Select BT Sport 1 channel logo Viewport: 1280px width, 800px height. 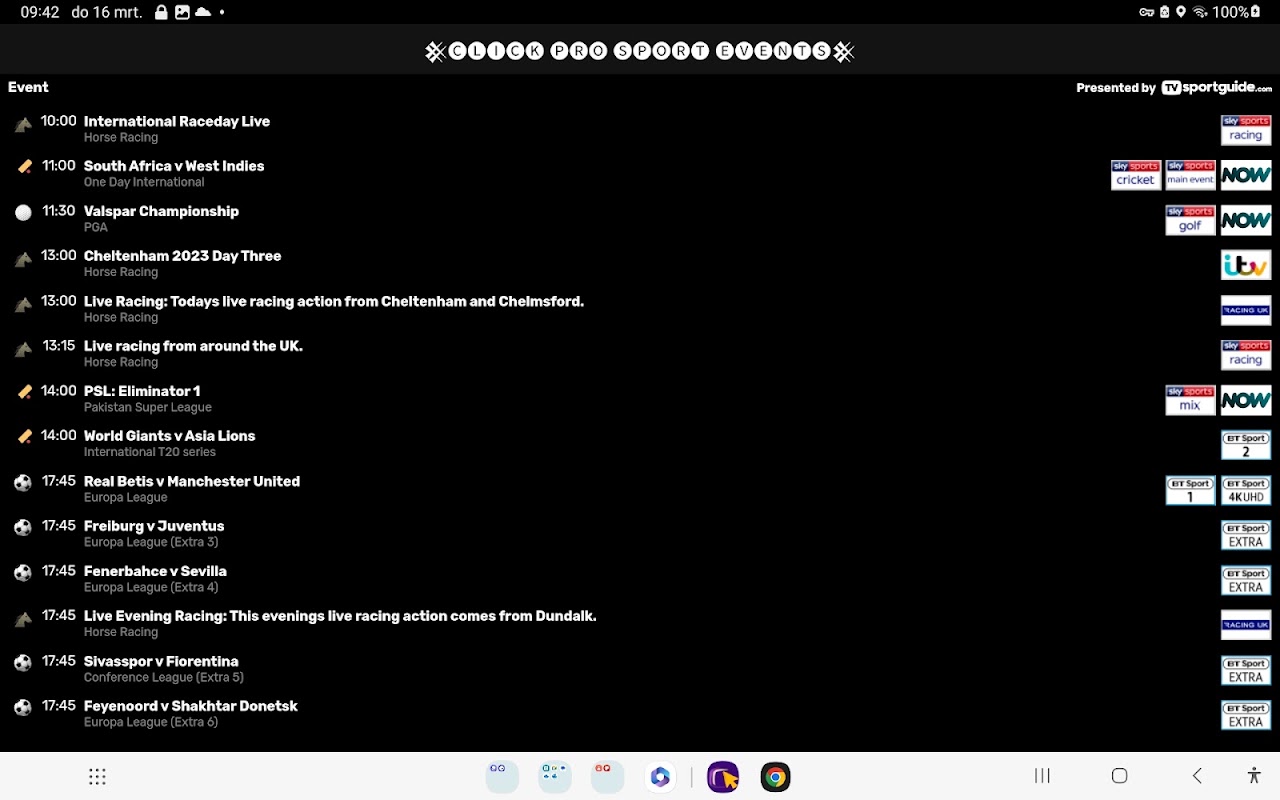1191,490
